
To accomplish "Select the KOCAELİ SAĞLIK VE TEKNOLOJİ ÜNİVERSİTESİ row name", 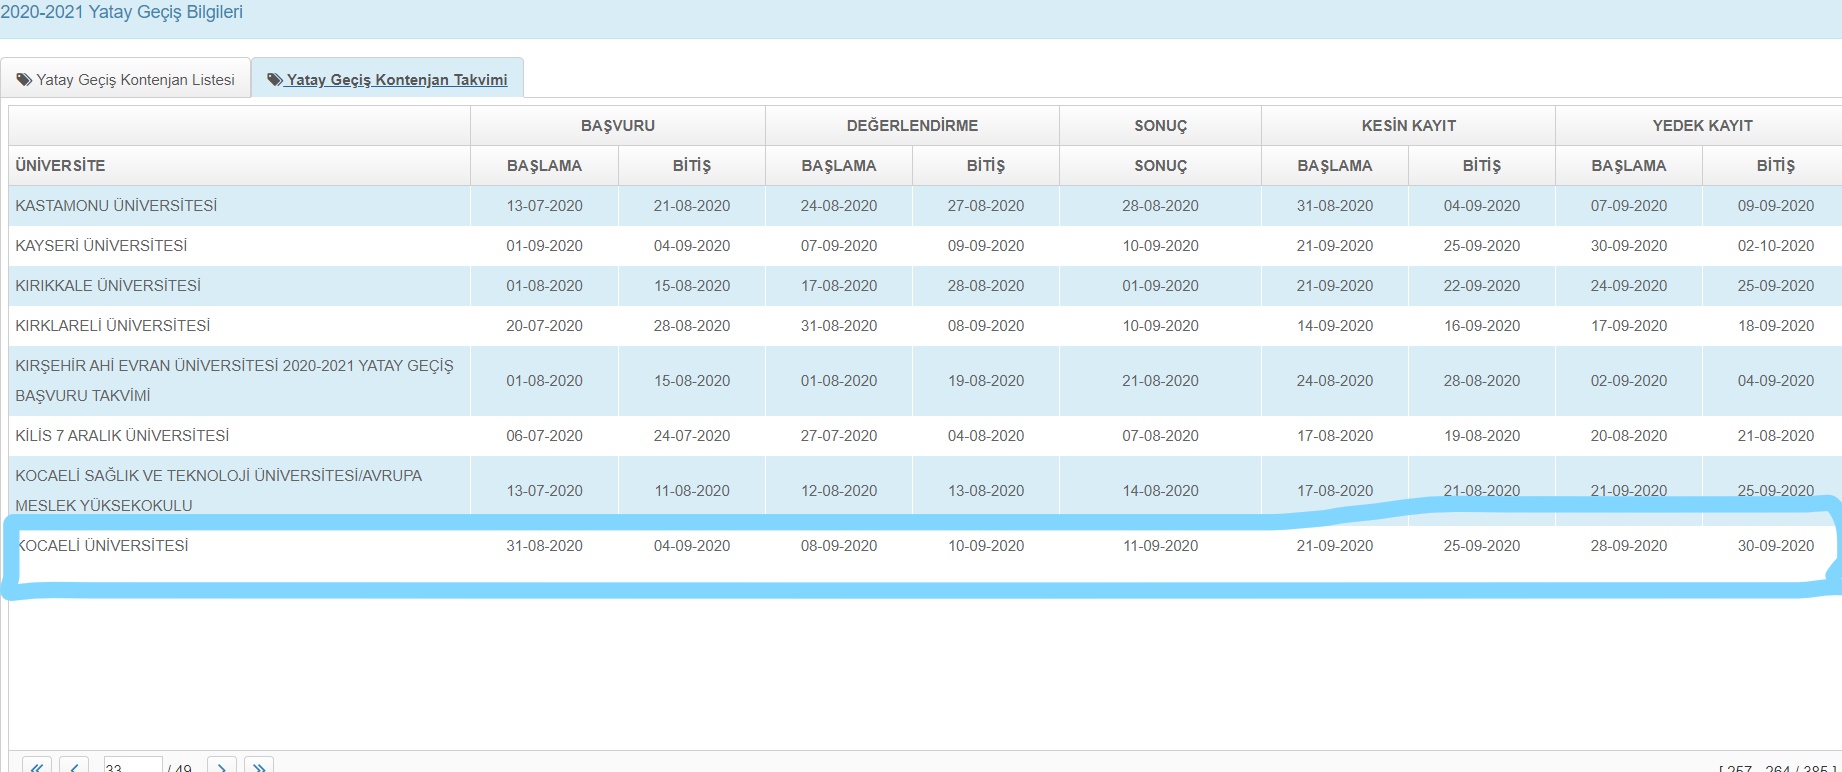I will point(219,490).
